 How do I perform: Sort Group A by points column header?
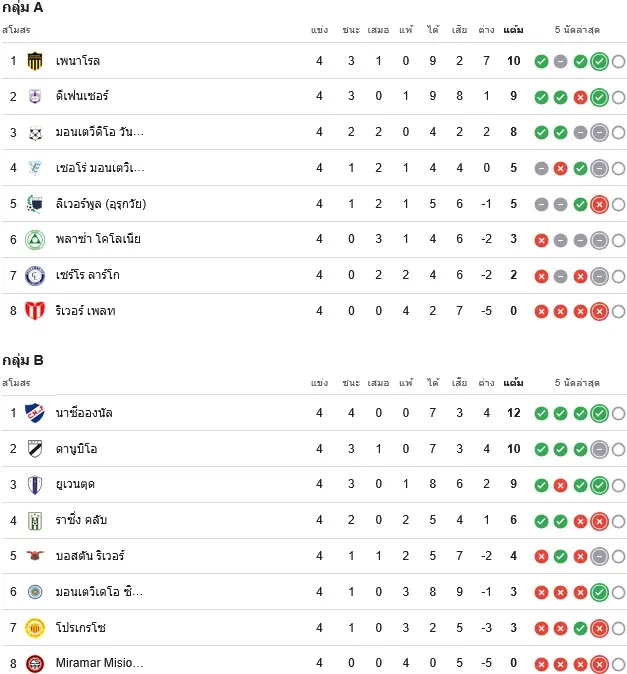[514, 30]
